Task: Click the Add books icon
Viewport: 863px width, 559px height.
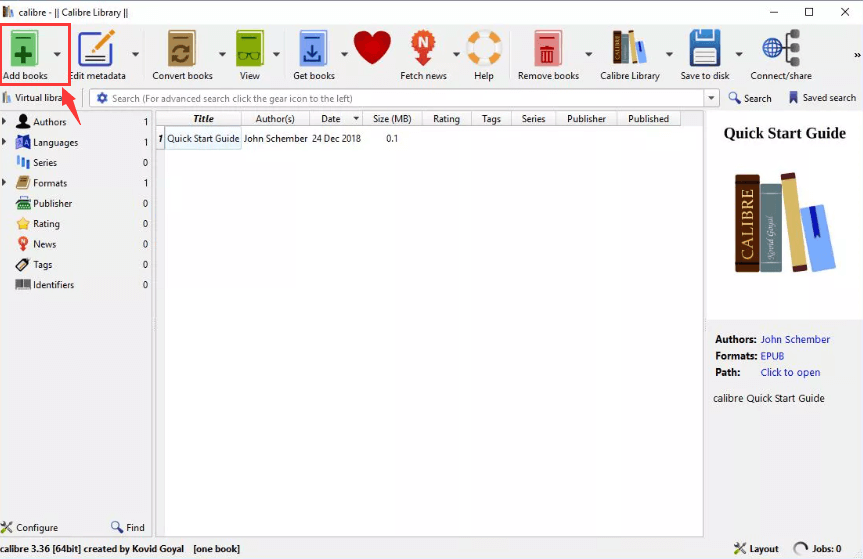Action: coord(24,50)
